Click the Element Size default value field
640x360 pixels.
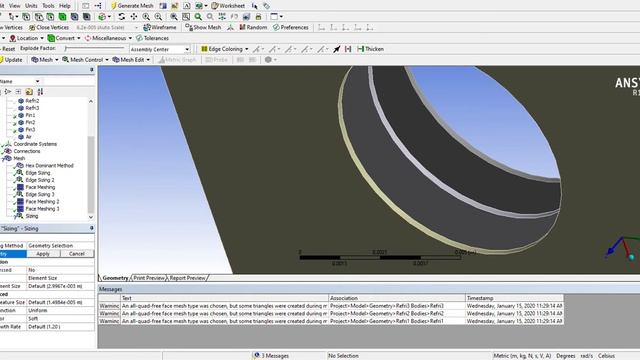(60, 286)
